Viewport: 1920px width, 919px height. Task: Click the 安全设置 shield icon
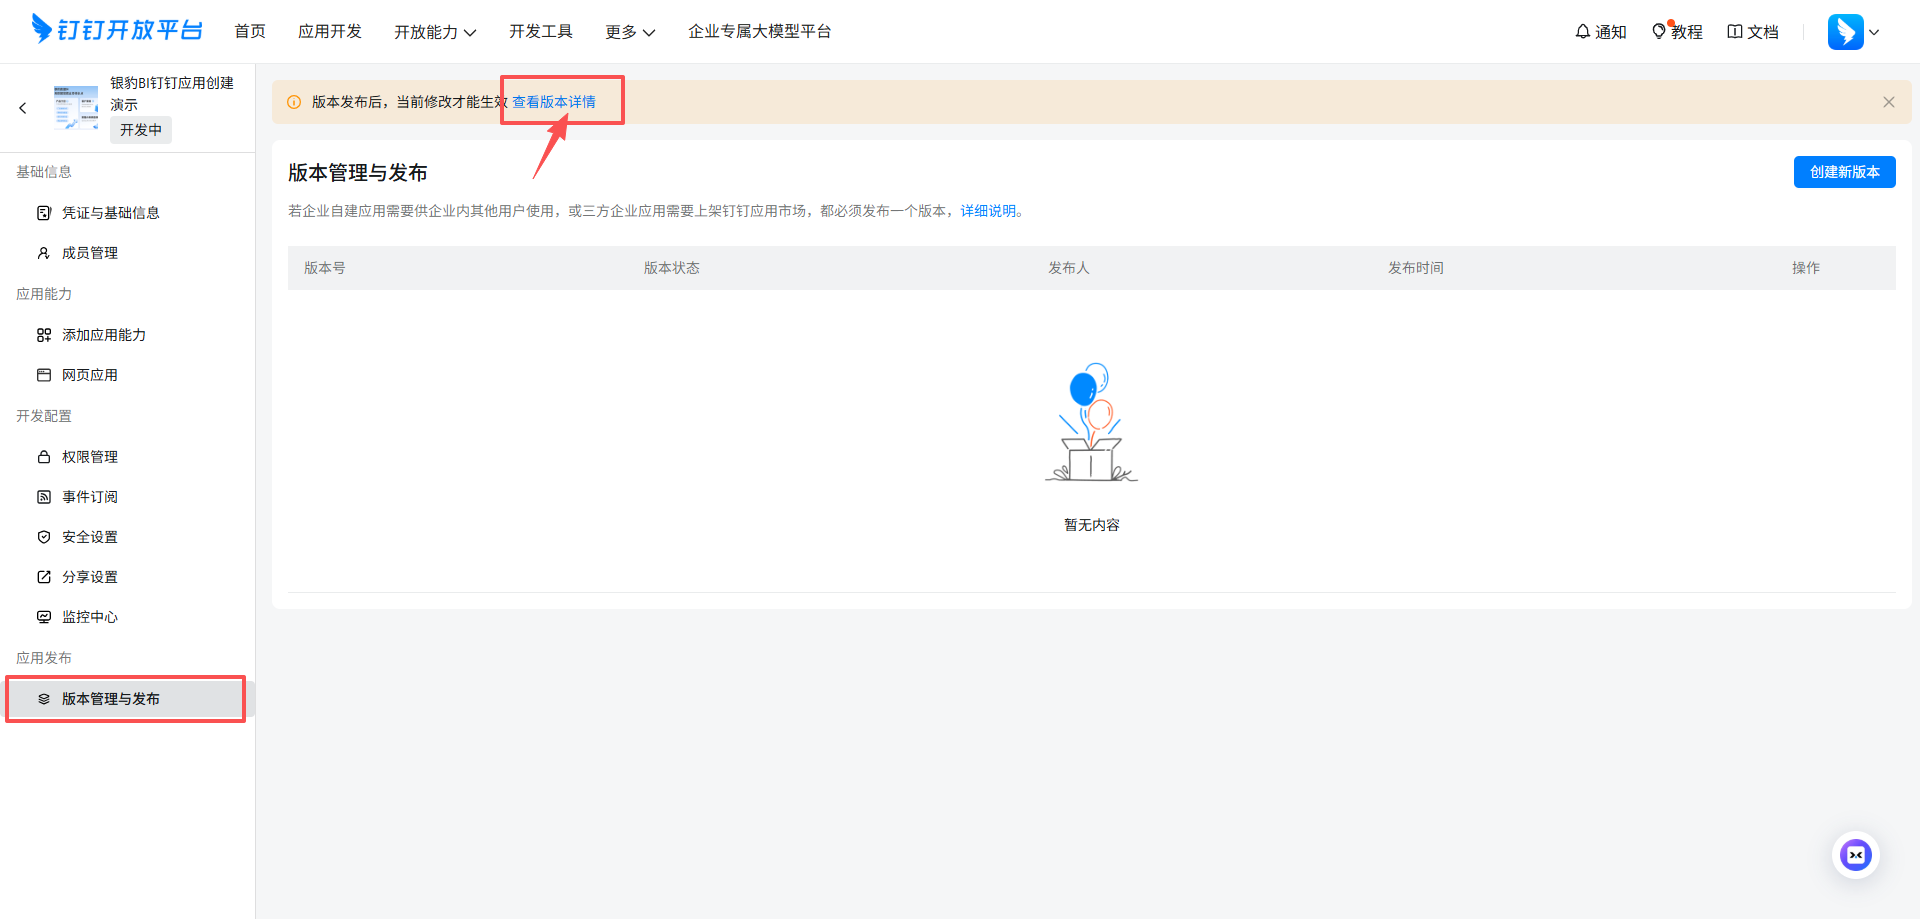(x=44, y=536)
